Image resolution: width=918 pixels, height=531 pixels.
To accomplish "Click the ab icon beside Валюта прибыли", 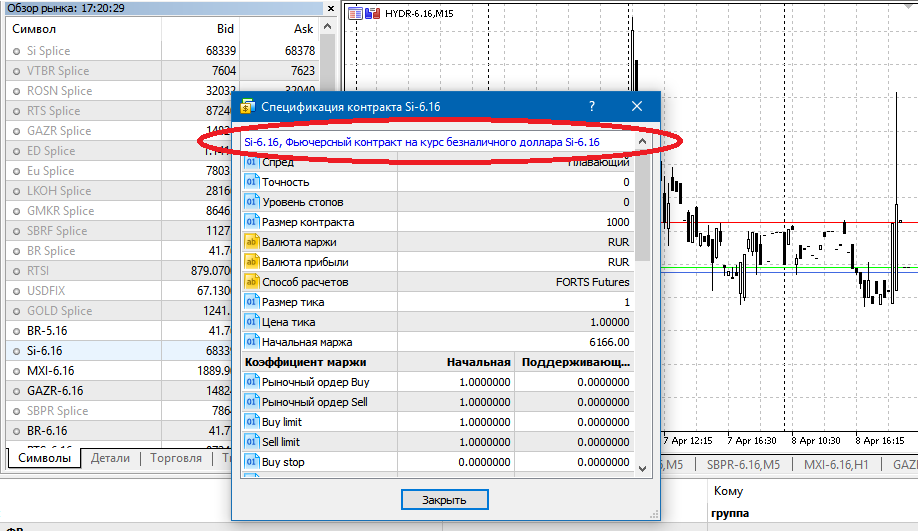I will (252, 262).
